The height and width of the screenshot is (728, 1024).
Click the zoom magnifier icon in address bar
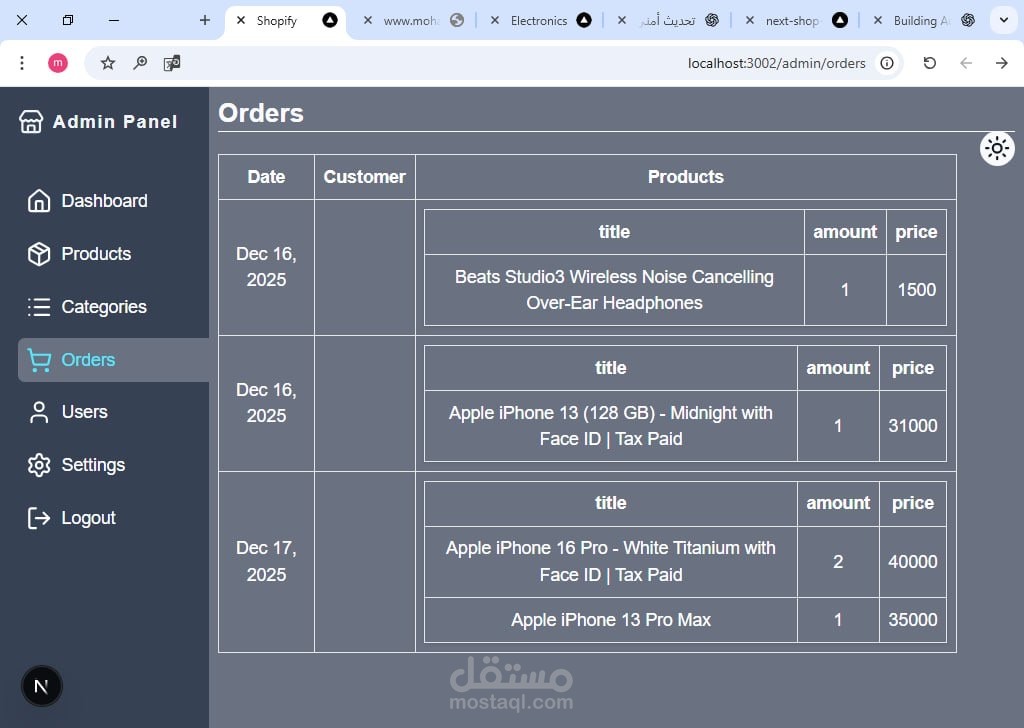(x=140, y=63)
